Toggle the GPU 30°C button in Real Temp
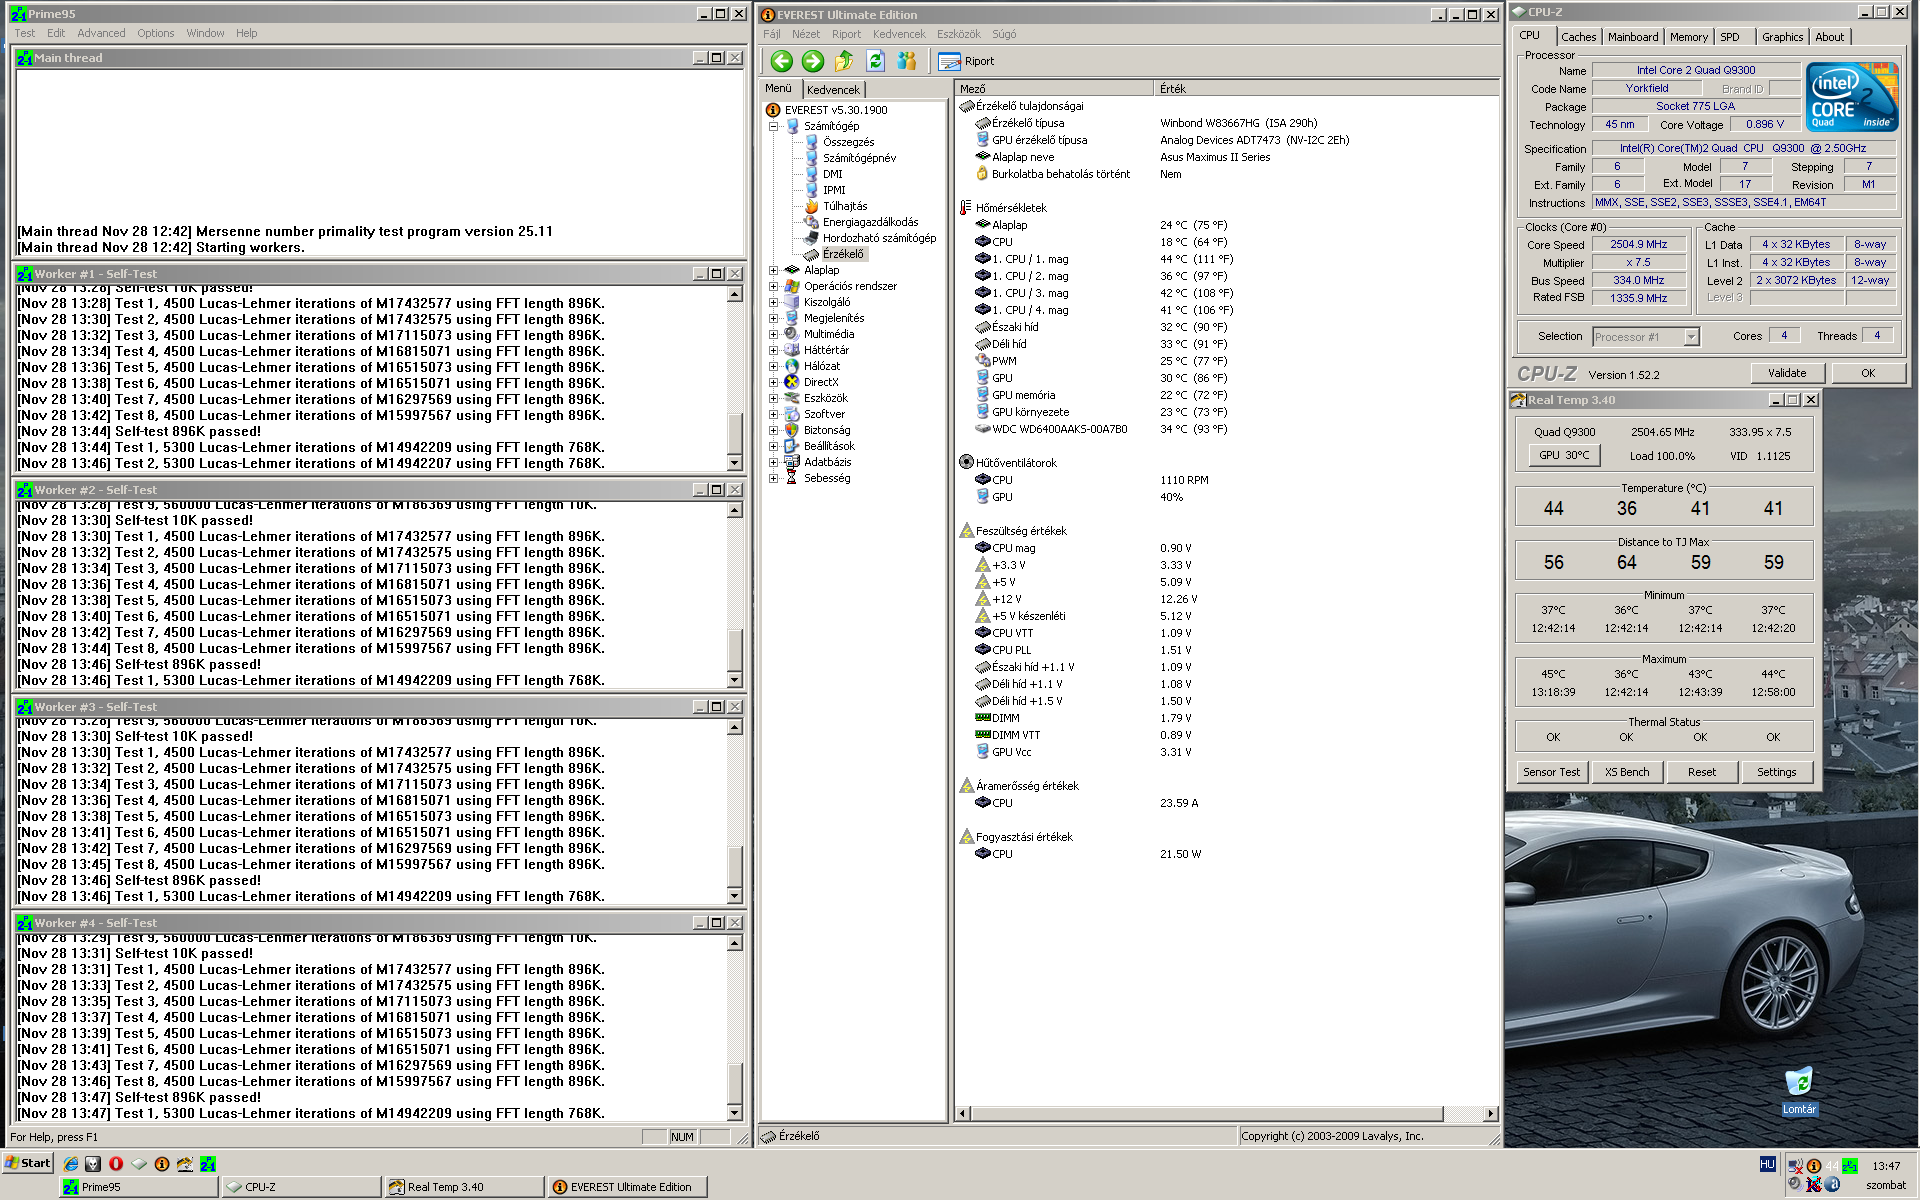This screenshot has width=1920, height=1200. pos(1564,455)
